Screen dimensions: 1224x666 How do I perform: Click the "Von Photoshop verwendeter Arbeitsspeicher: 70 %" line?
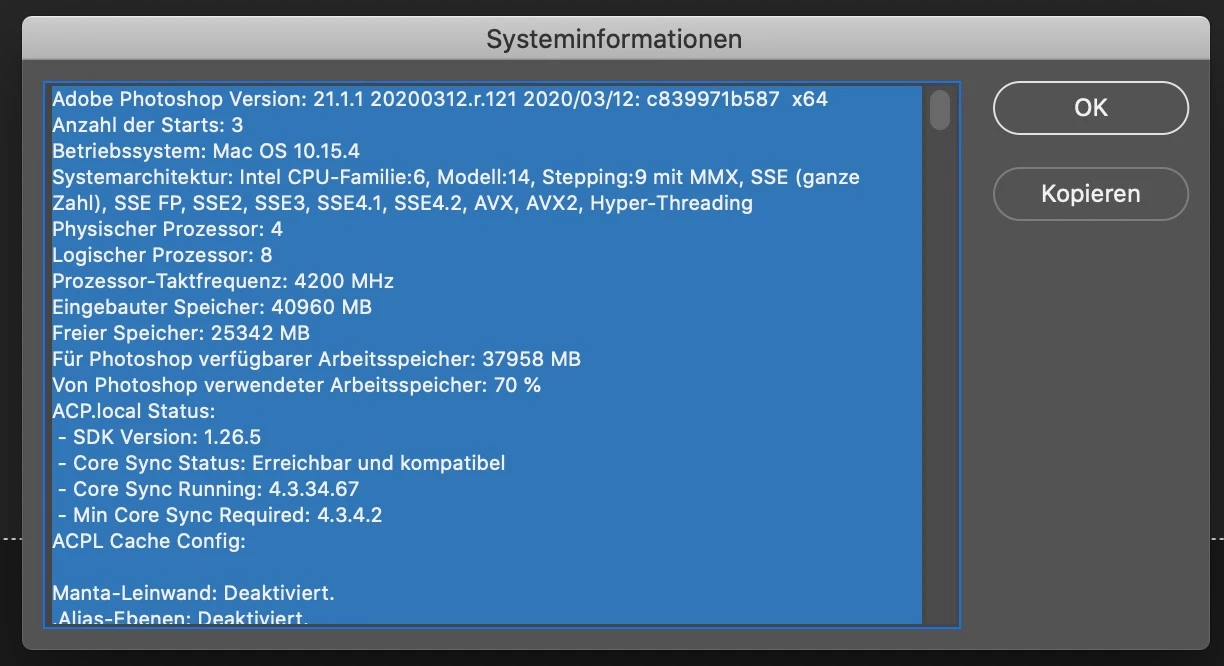coord(296,385)
